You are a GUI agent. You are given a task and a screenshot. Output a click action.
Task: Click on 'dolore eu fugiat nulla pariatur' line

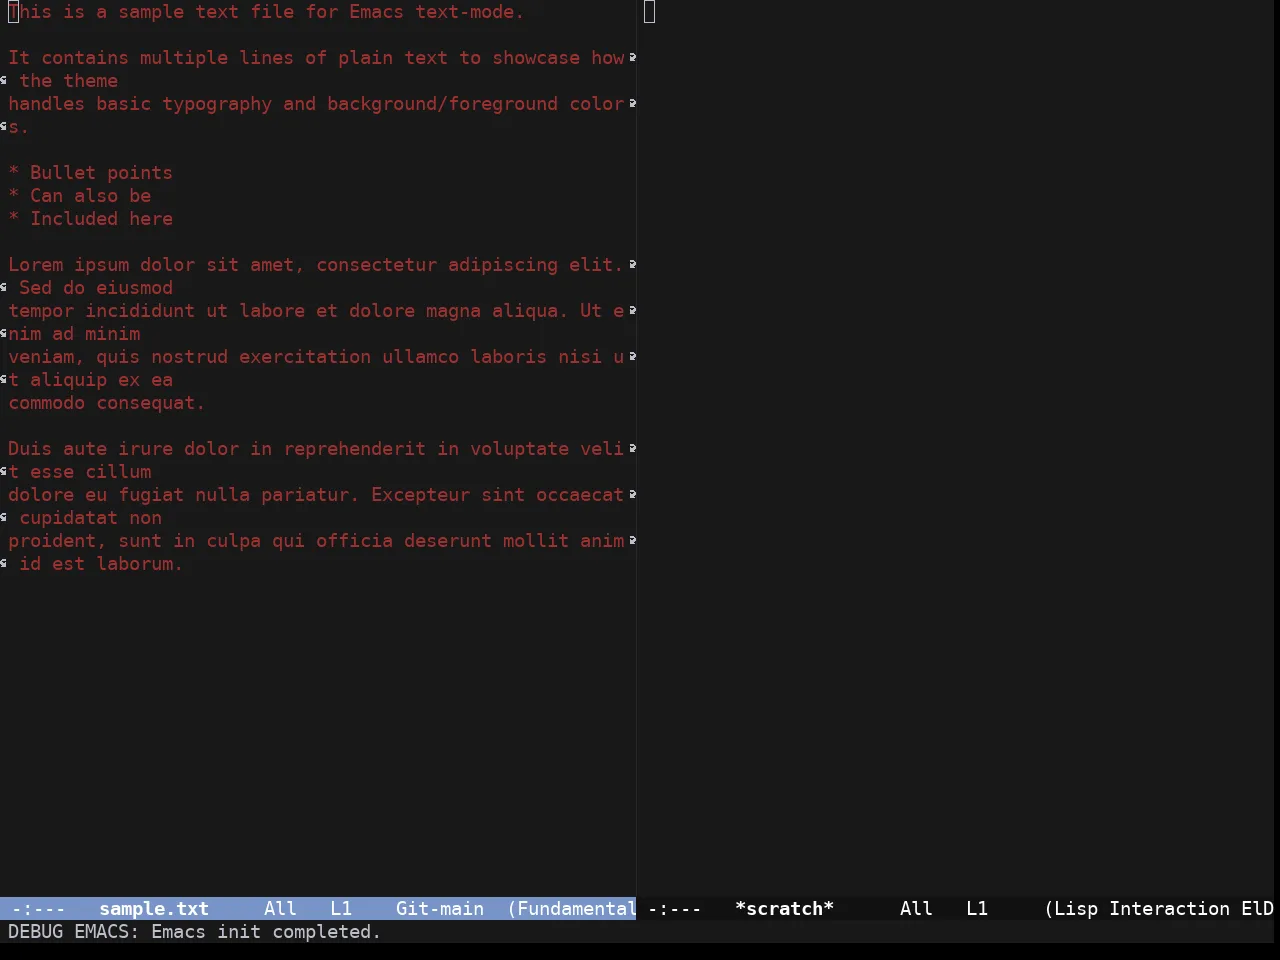coord(316,495)
